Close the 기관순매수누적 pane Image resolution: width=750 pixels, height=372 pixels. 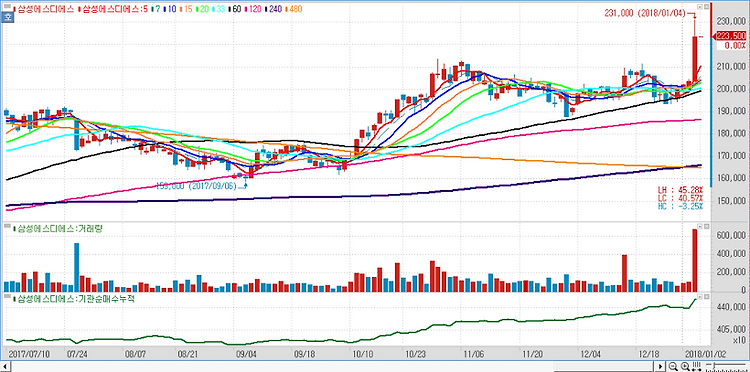pyautogui.click(x=706, y=296)
